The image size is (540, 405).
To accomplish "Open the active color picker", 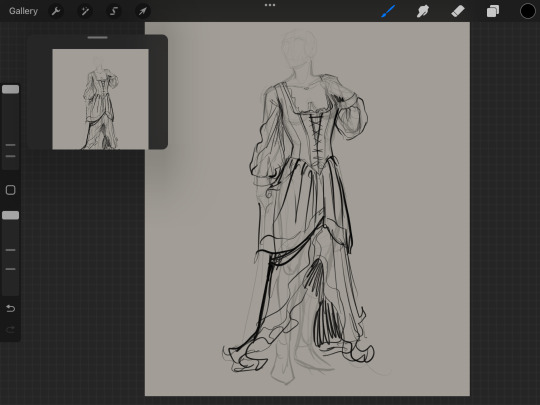I will [527, 11].
